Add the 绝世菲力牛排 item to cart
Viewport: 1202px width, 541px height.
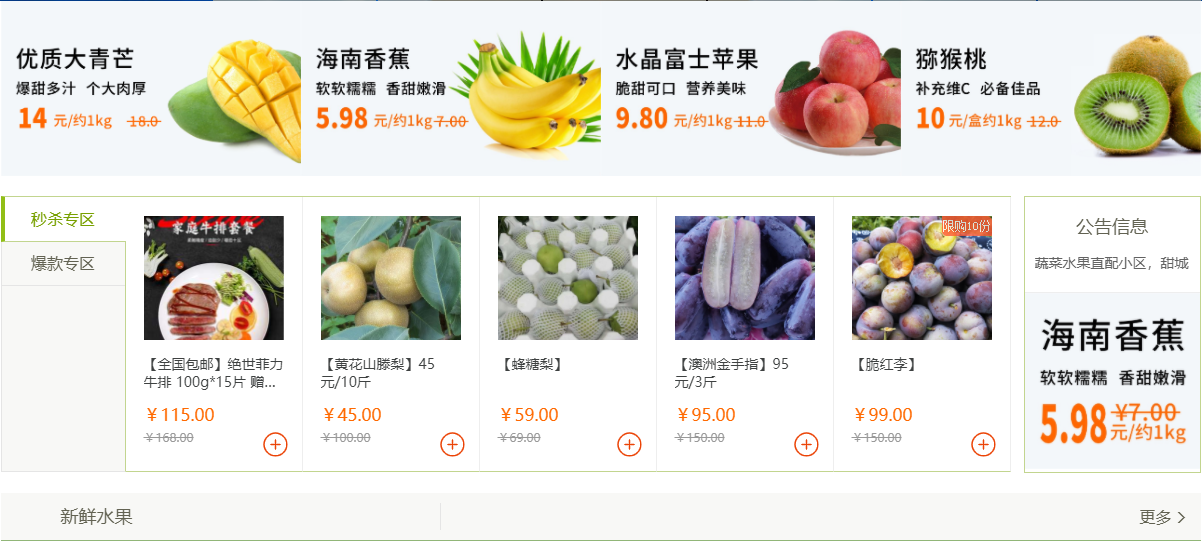click(x=276, y=444)
